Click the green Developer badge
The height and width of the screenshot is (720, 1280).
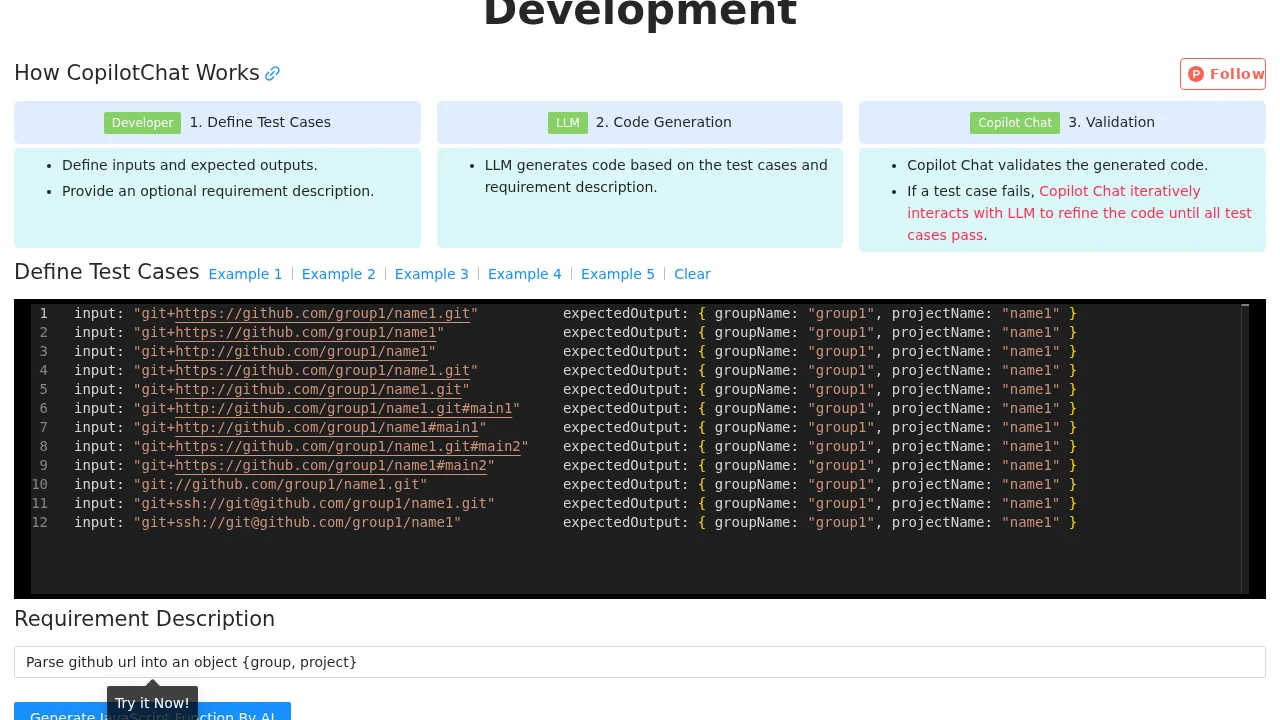(142, 123)
